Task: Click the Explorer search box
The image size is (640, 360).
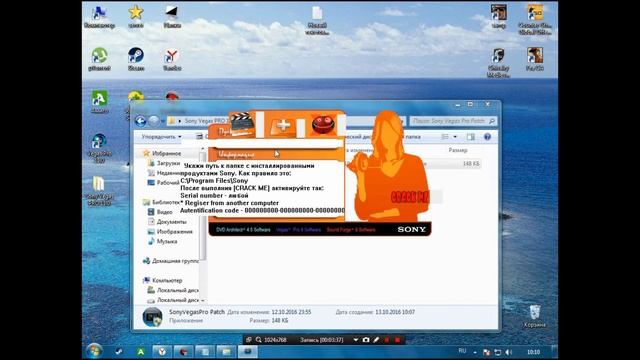Action: coord(453,121)
